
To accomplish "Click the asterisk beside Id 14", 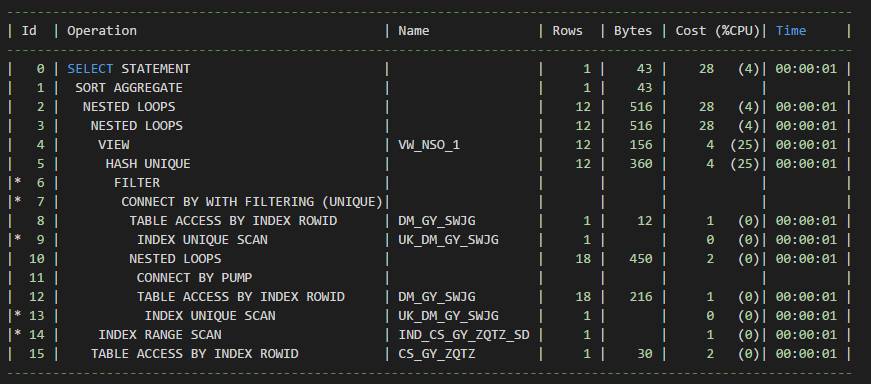I will click(x=17, y=335).
